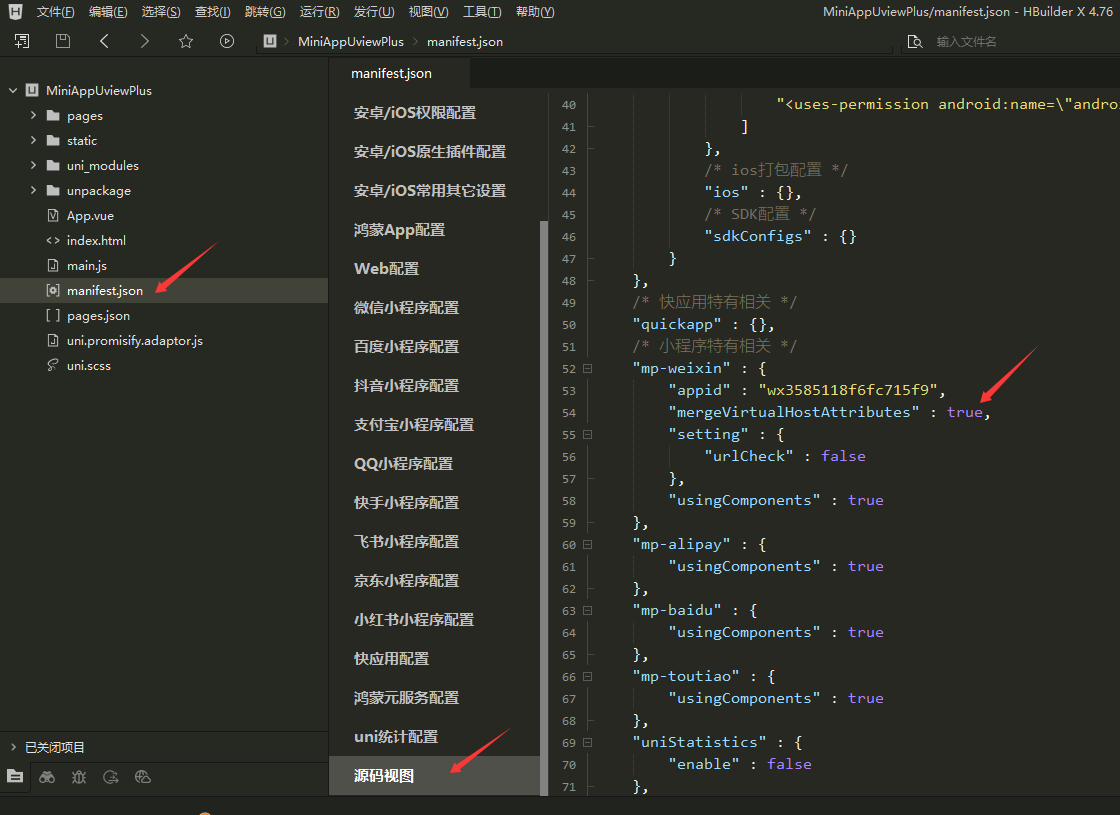
Task: Open the 发行(U) menu
Action: pos(374,11)
